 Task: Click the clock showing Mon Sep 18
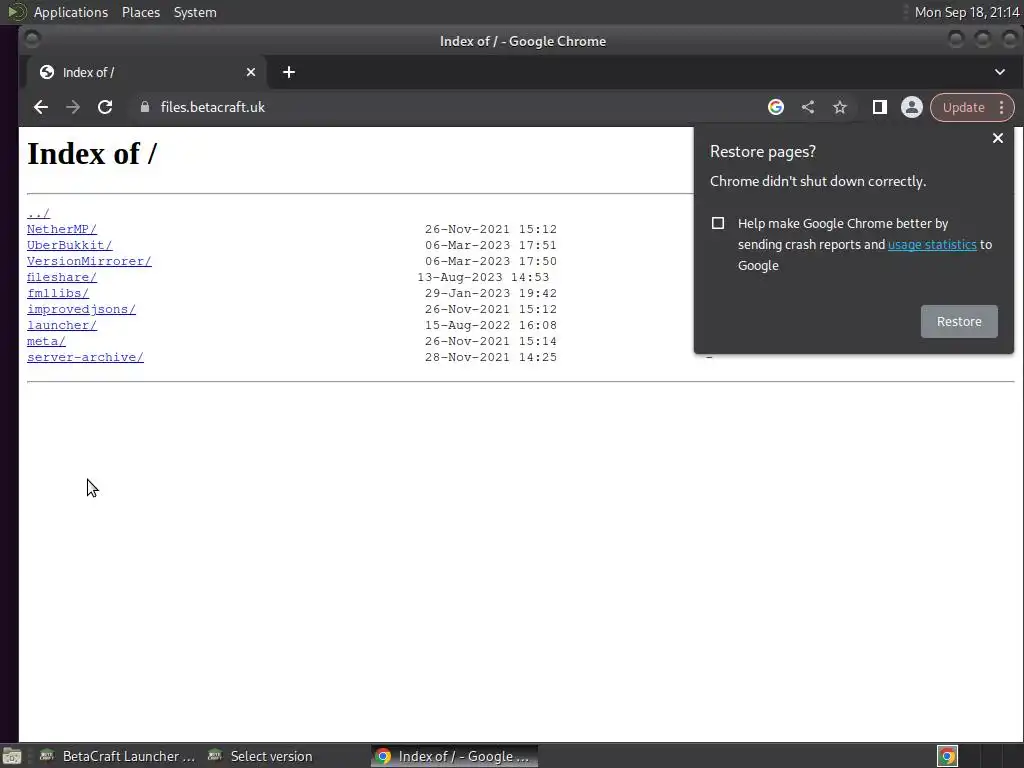tap(967, 12)
